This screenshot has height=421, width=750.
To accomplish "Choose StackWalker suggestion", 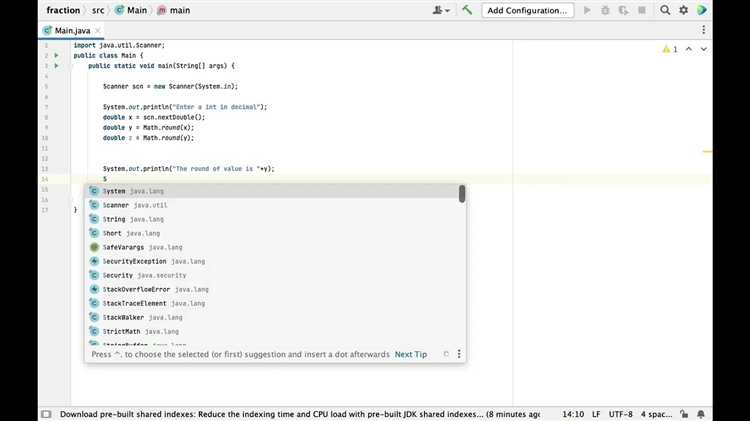I will (272, 317).
